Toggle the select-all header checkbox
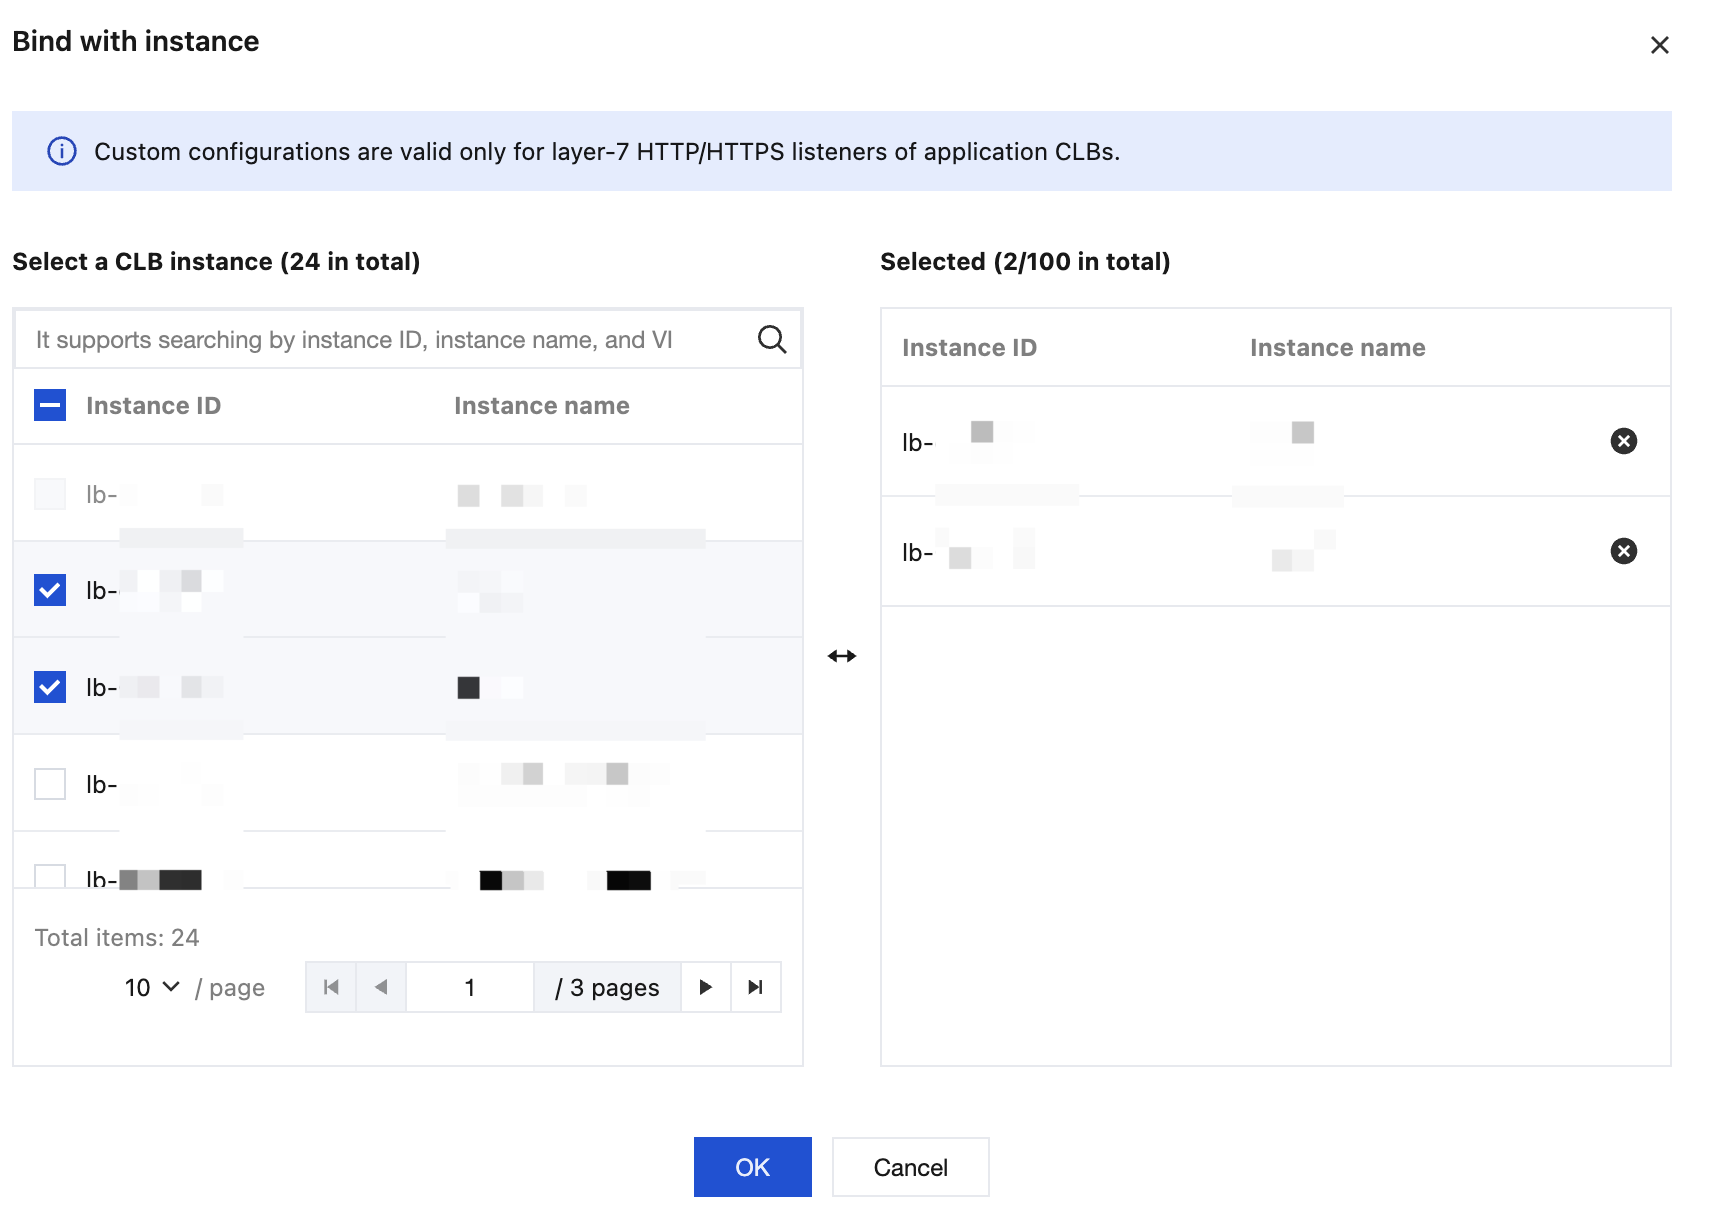Screen dimensions: 1710x1218 pyautogui.click(x=50, y=405)
